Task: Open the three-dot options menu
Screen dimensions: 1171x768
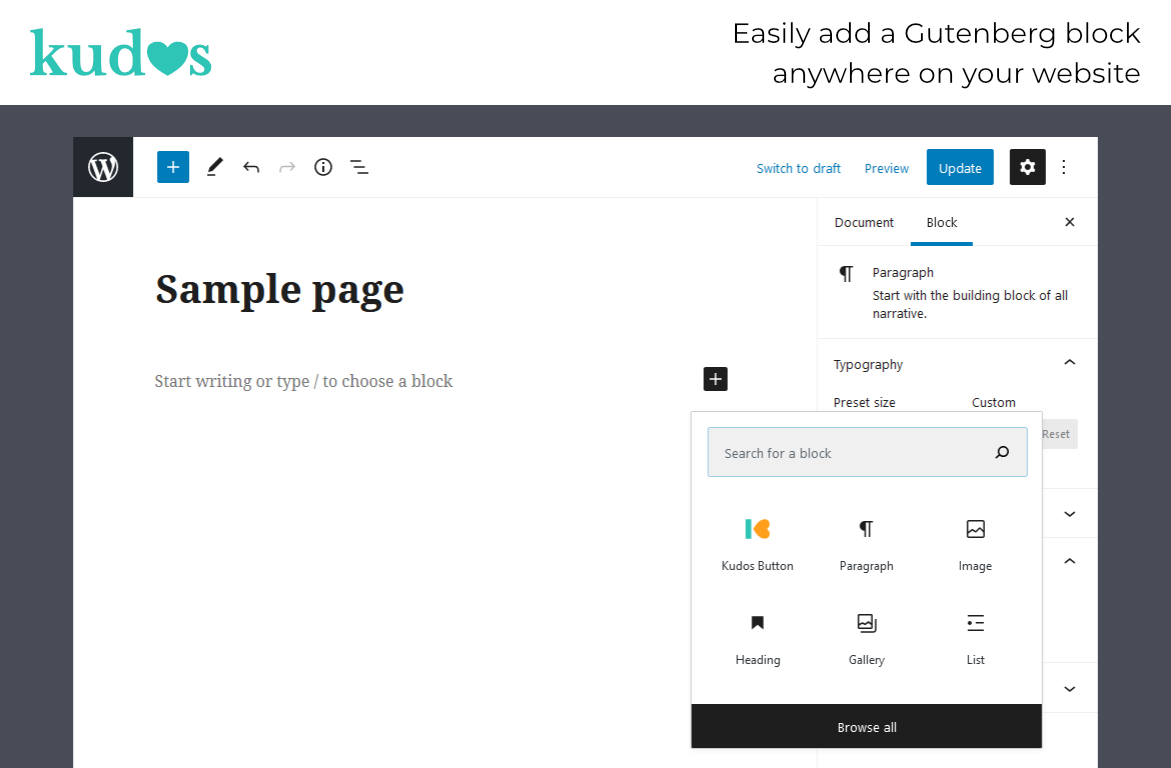Action: pos(1064,167)
